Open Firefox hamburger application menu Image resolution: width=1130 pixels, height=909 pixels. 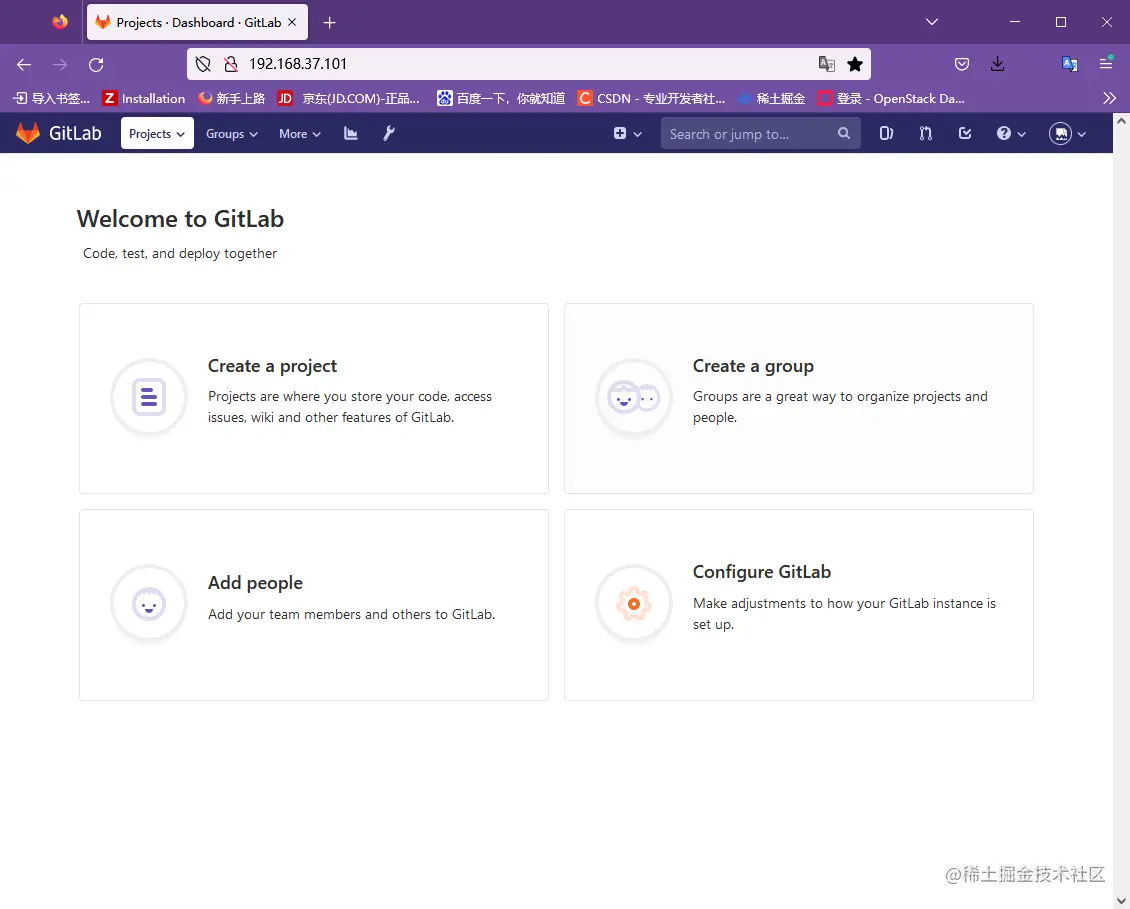pos(1105,64)
